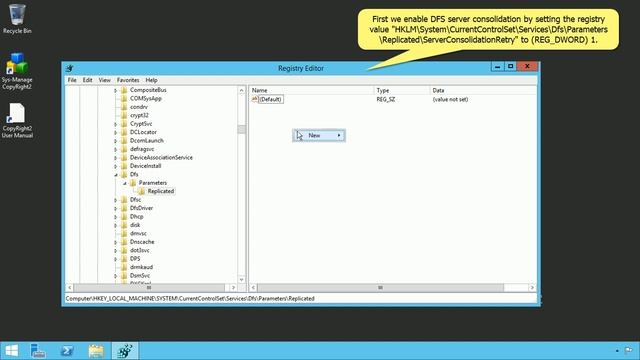Collapse the Dfs key

click(x=116, y=175)
